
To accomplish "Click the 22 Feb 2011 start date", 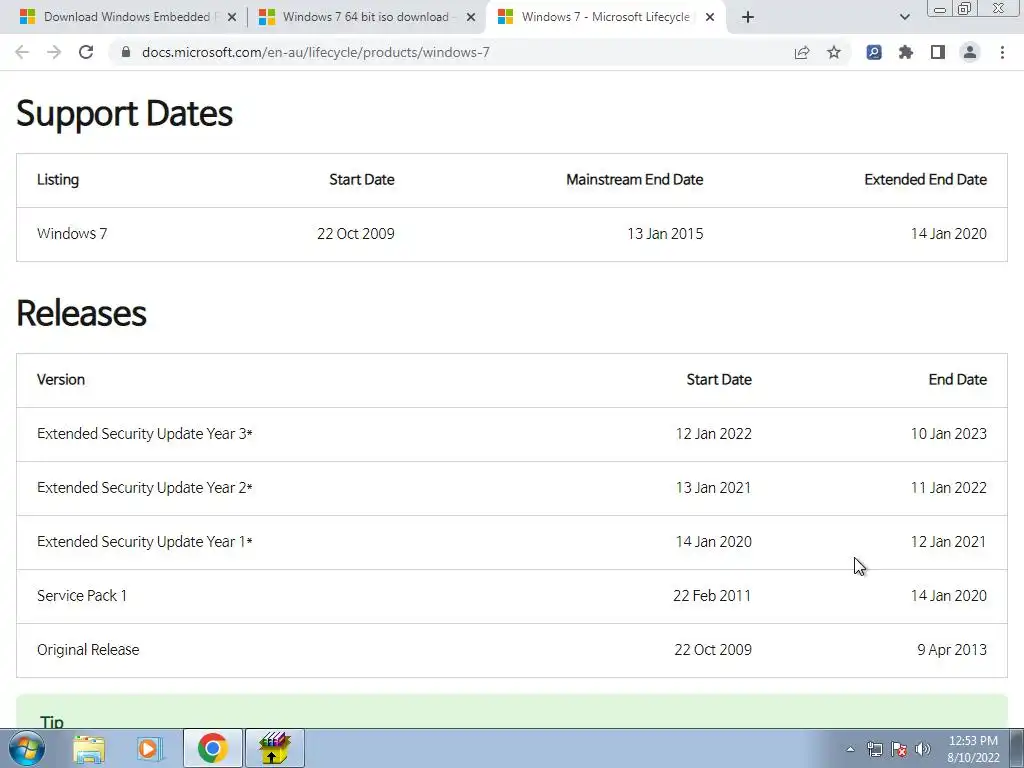I will (x=712, y=596).
